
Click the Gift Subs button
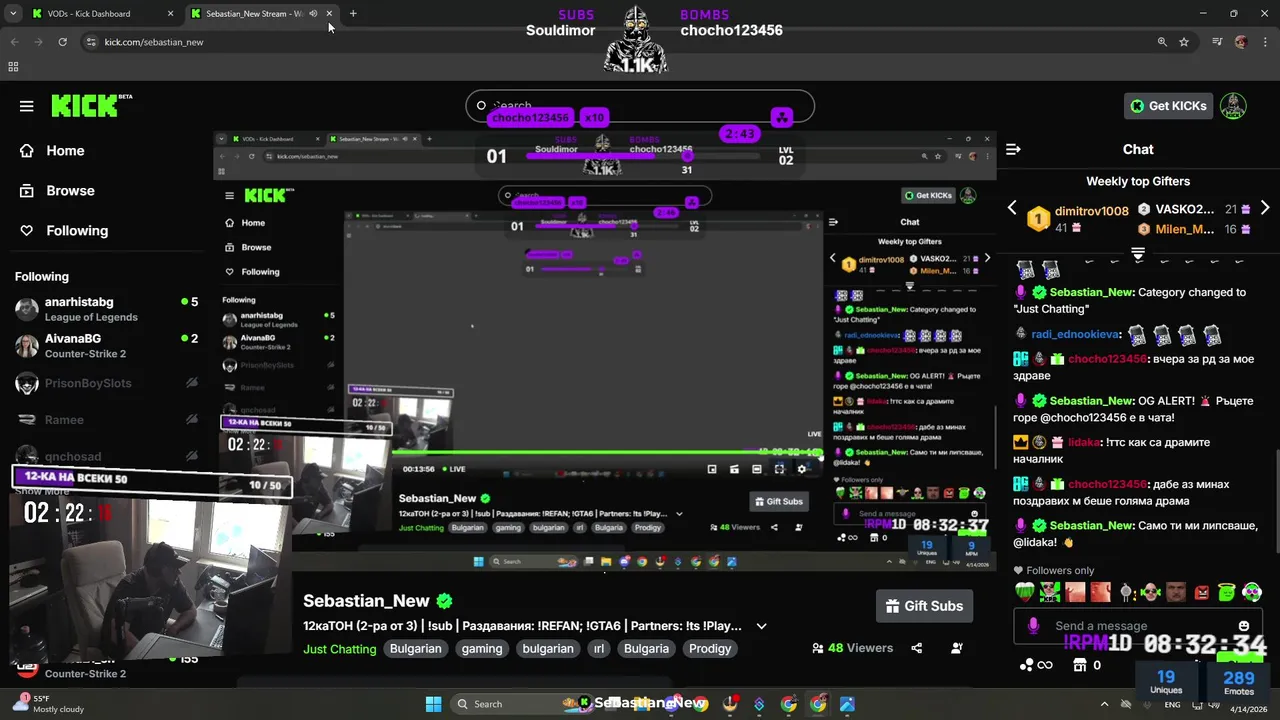924,606
